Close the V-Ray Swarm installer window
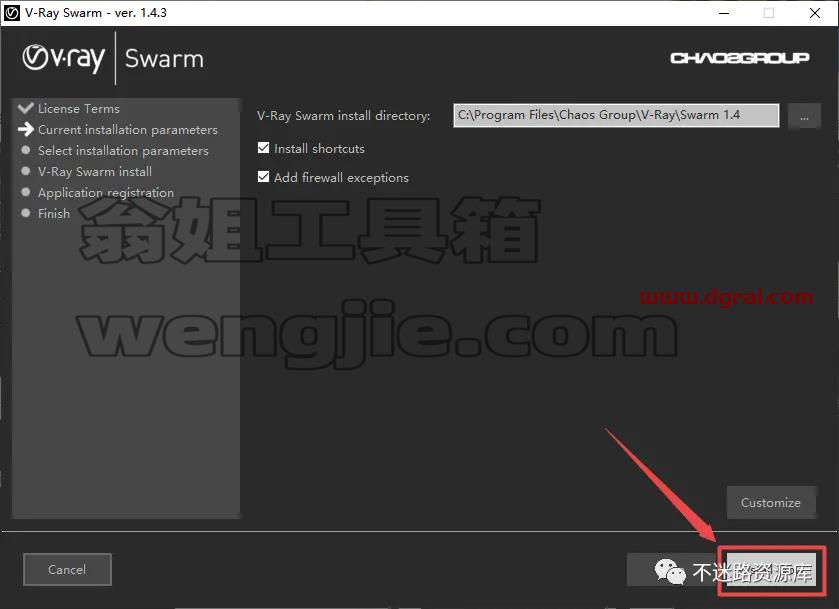This screenshot has width=839, height=609. (x=815, y=13)
